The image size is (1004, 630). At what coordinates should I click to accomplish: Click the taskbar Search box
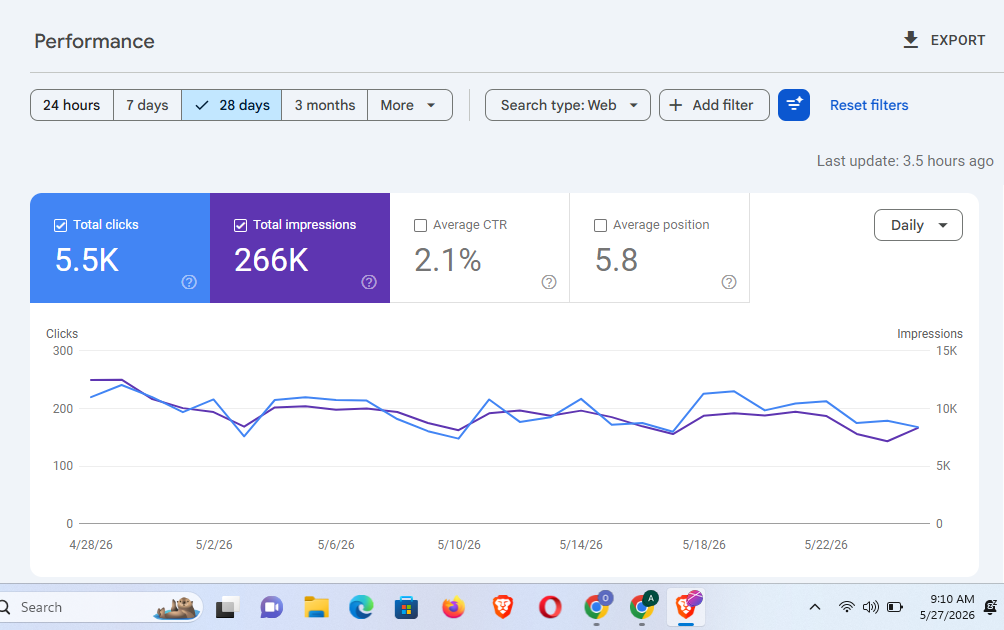[99, 607]
